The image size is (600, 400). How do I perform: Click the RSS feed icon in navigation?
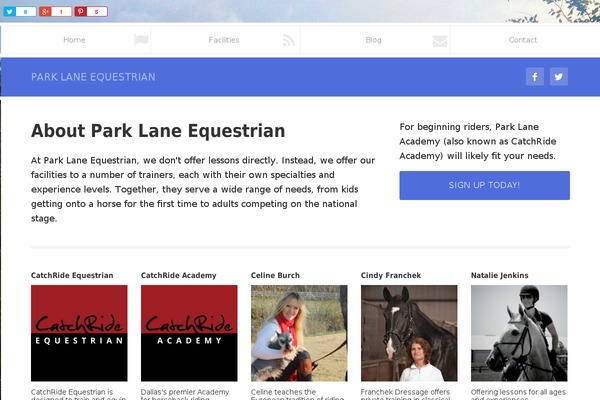(x=289, y=40)
